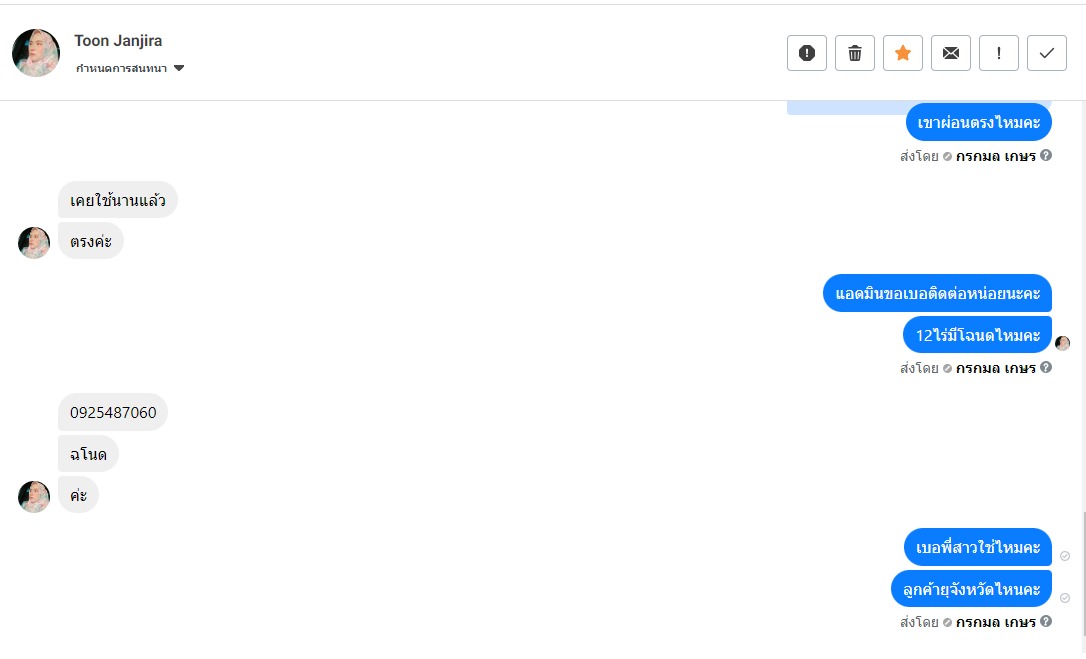Mark conversation done with the checkmark icon
Image resolution: width=1086 pixels, height=659 pixels.
pos(1047,53)
